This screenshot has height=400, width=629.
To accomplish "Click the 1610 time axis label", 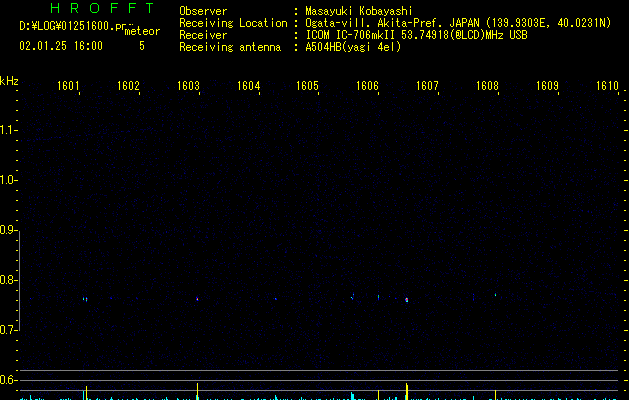I will [607, 86].
